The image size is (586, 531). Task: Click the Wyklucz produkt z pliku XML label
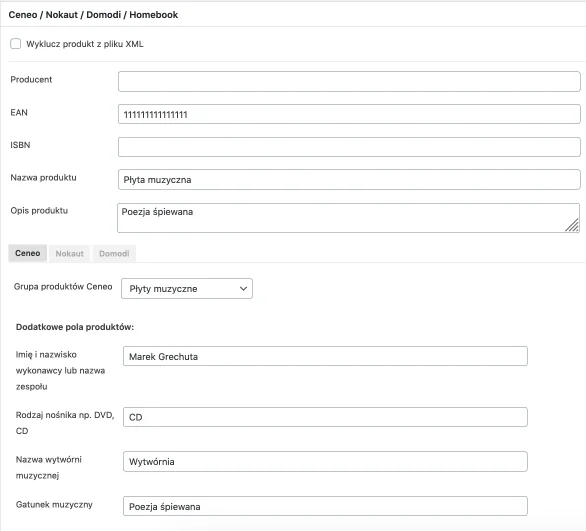pyautogui.click(x=85, y=44)
